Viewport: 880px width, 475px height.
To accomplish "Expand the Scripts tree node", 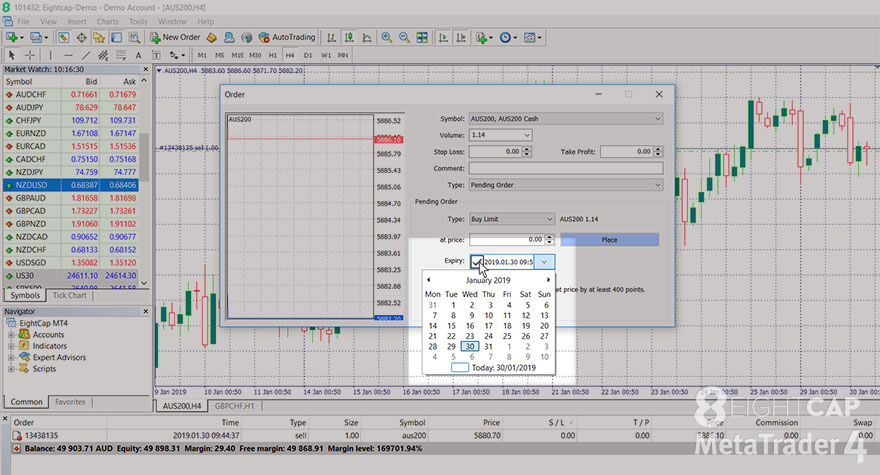I will [11, 369].
